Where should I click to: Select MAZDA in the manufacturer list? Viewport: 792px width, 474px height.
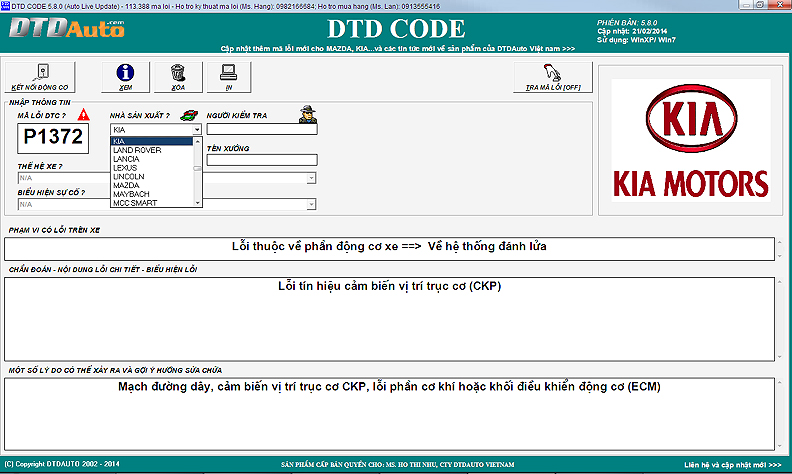click(152, 185)
